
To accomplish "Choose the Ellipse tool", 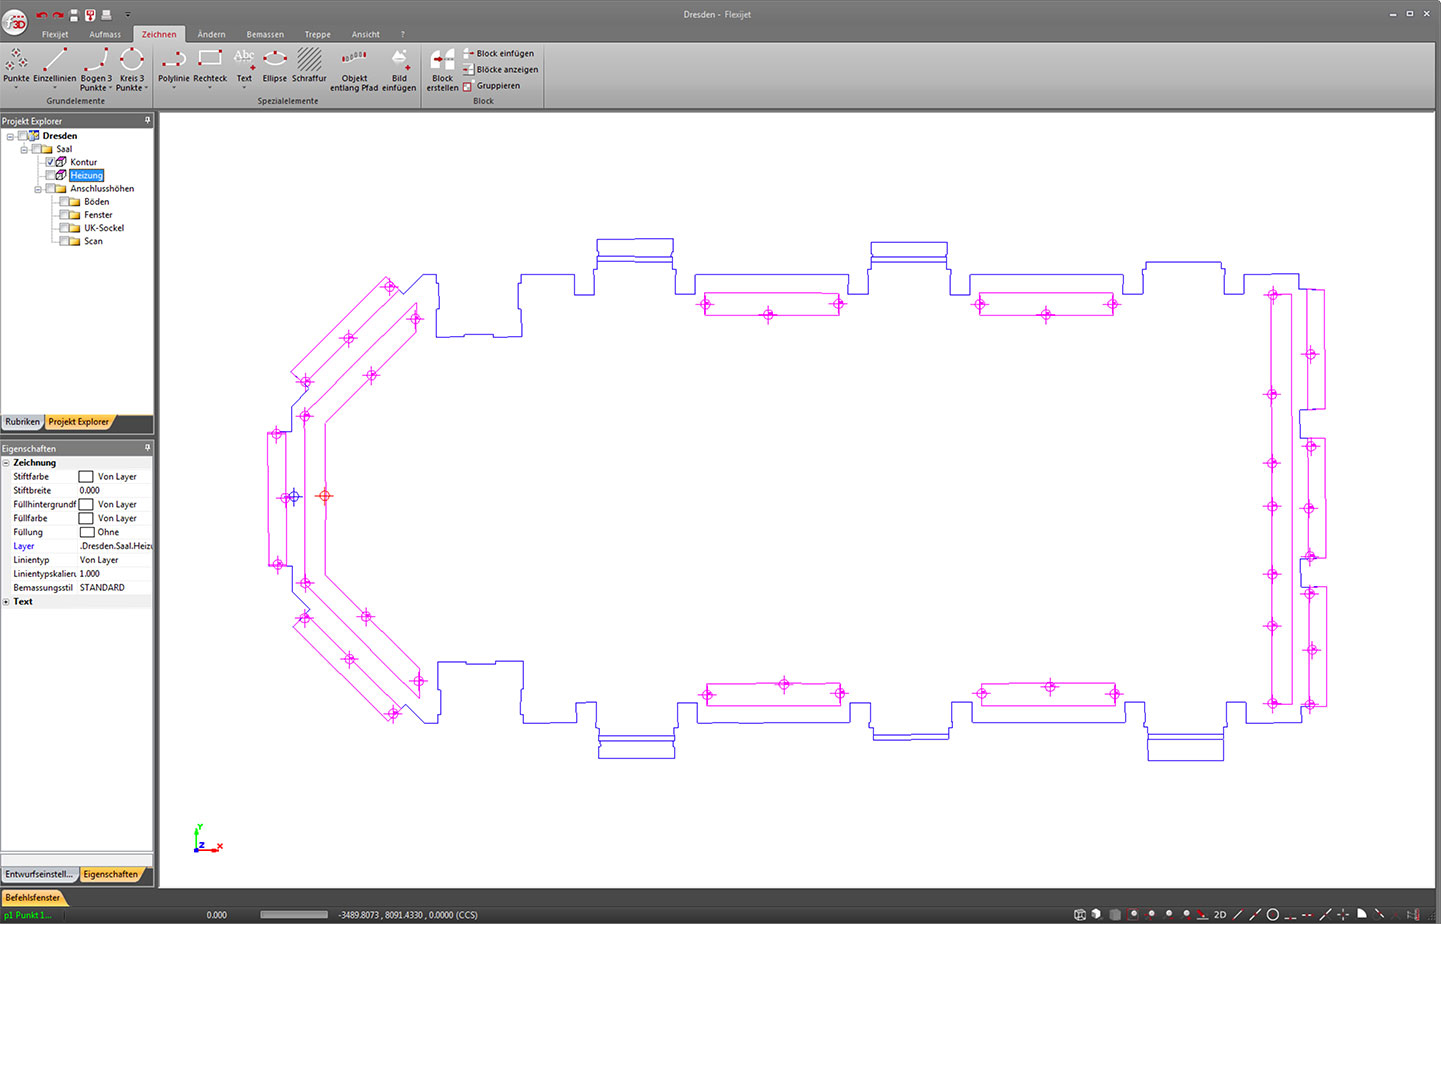I will [x=275, y=63].
